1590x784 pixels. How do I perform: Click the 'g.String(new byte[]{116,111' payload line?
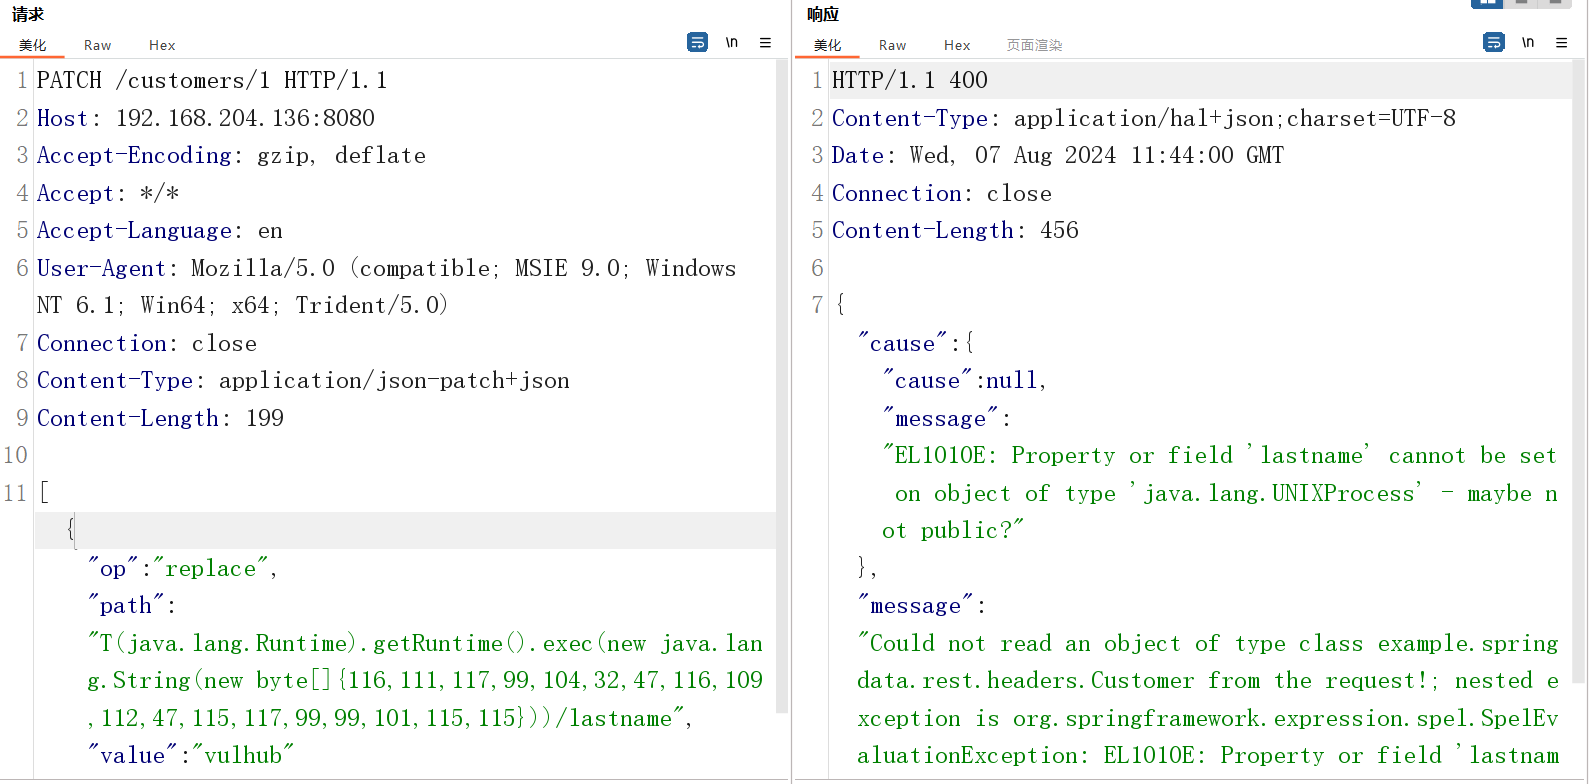pyautogui.click(x=425, y=680)
